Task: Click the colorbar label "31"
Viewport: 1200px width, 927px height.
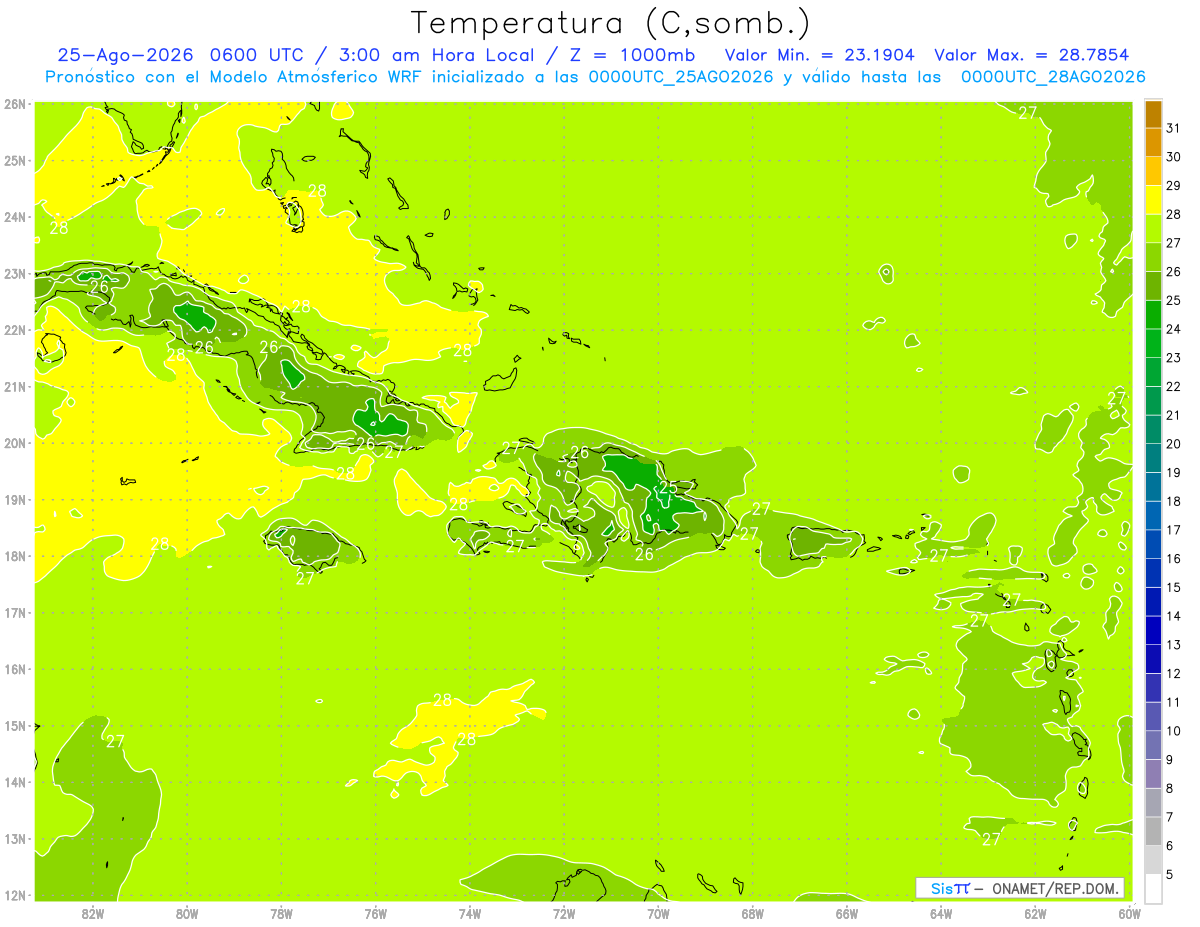Action: 1174,128
